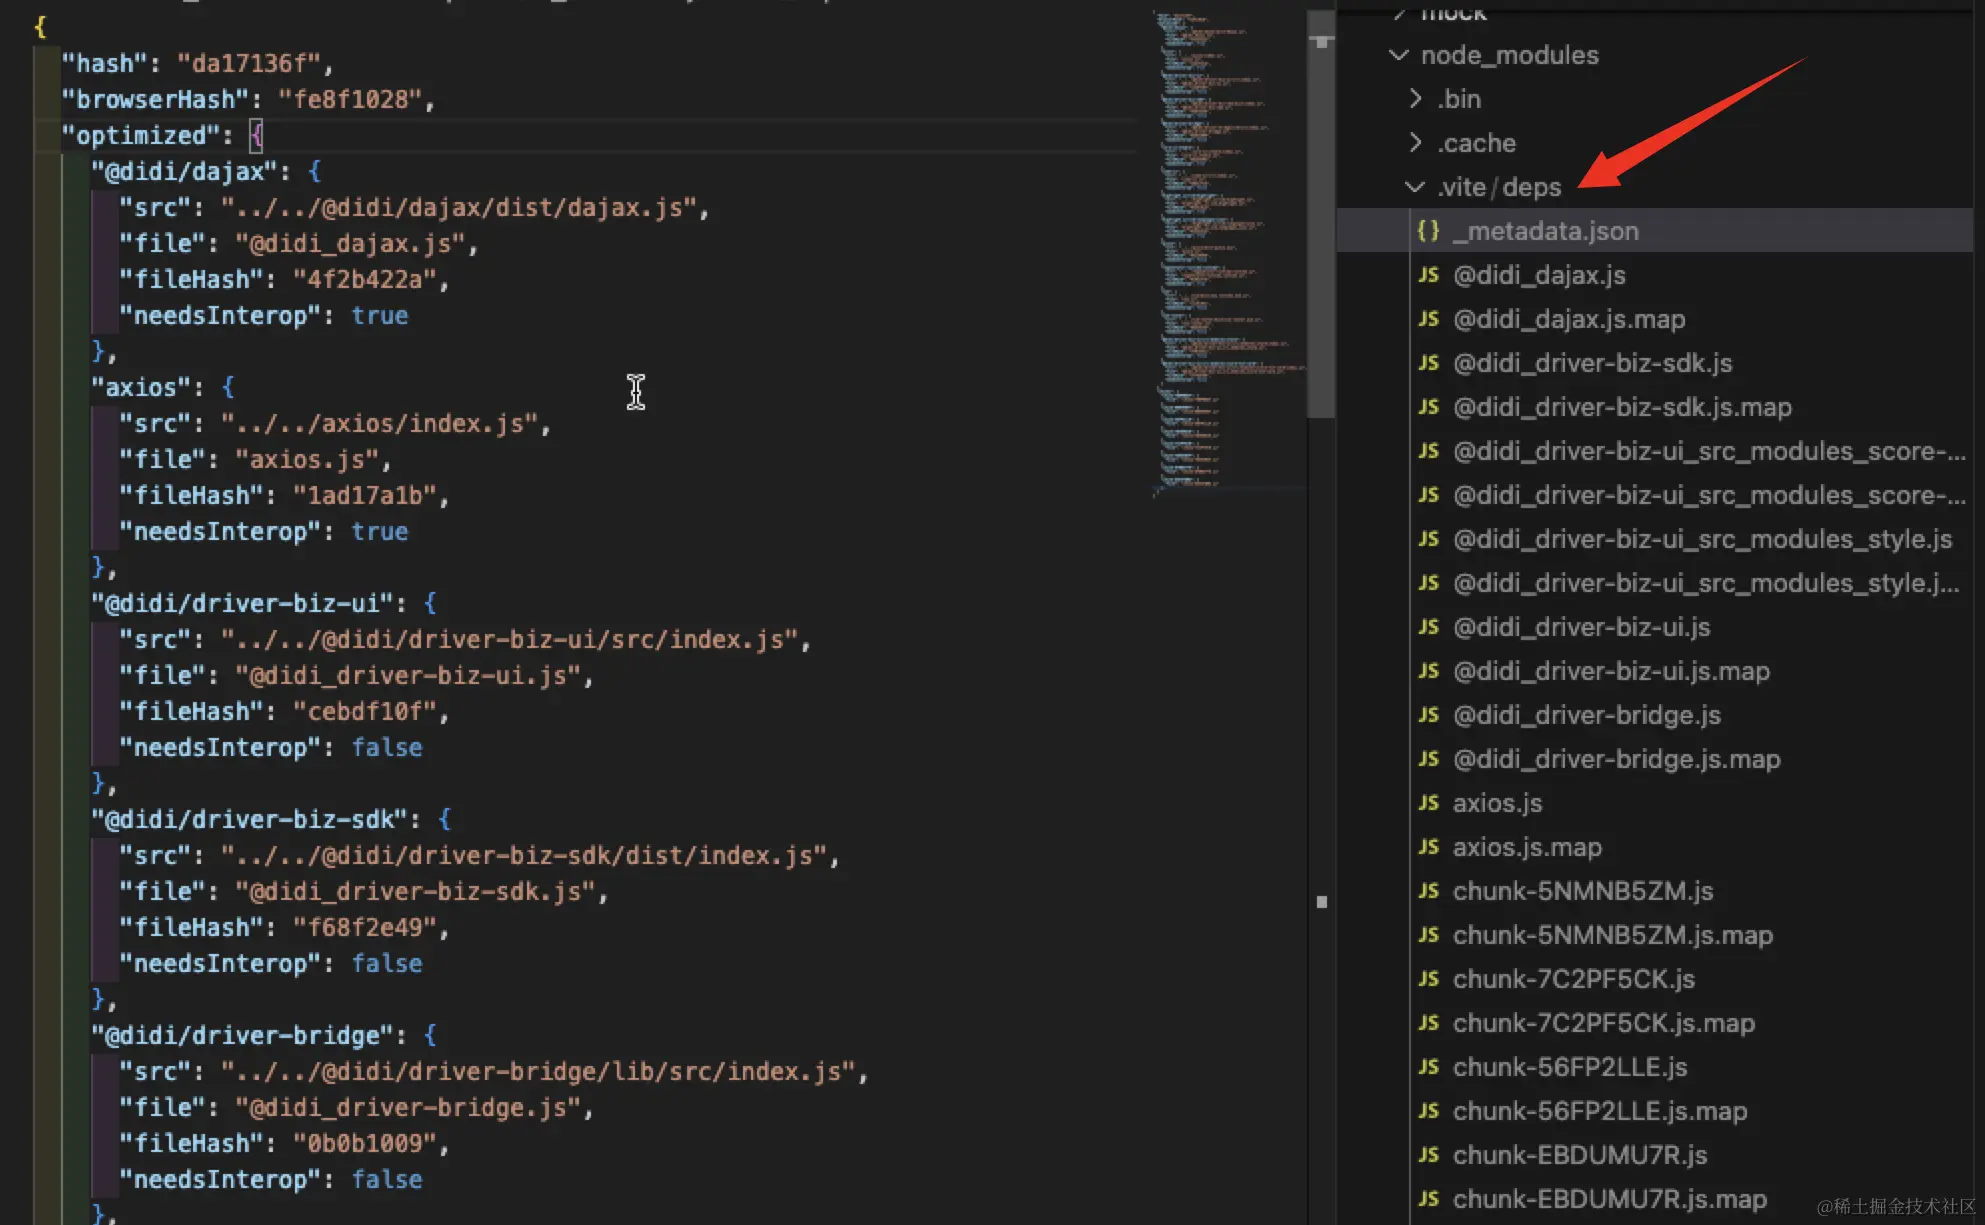The width and height of the screenshot is (1985, 1225).
Task: Open chunk-EBDUMU7R.js.map file
Action: click(1609, 1199)
